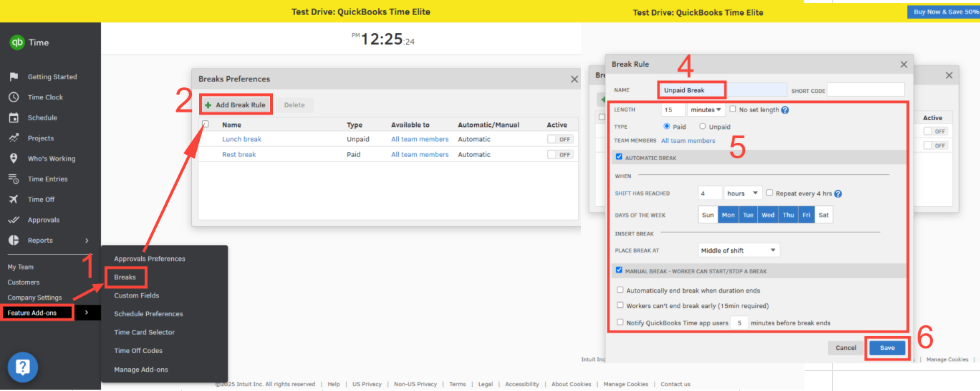Open Company Settings in sidebar
This screenshot has width=980, height=391.
tap(34, 297)
